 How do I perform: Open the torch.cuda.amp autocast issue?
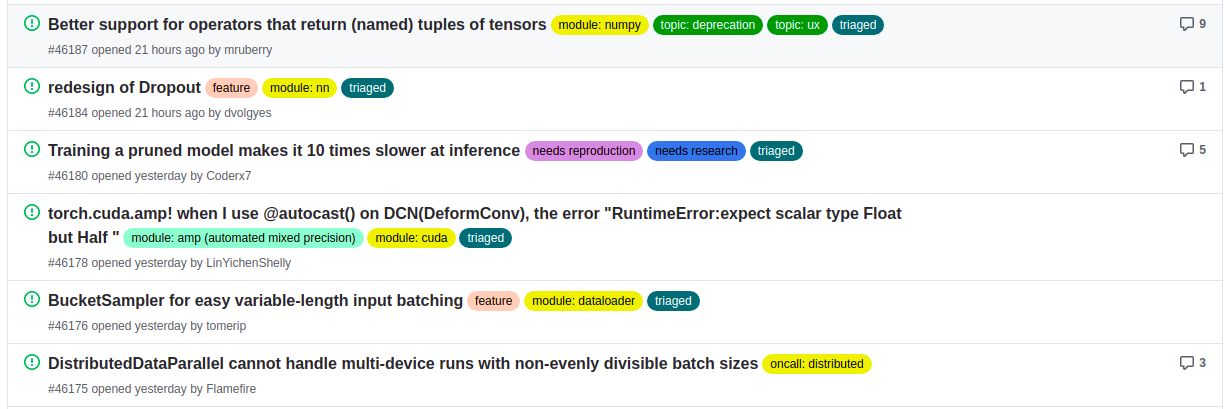pyautogui.click(x=474, y=213)
